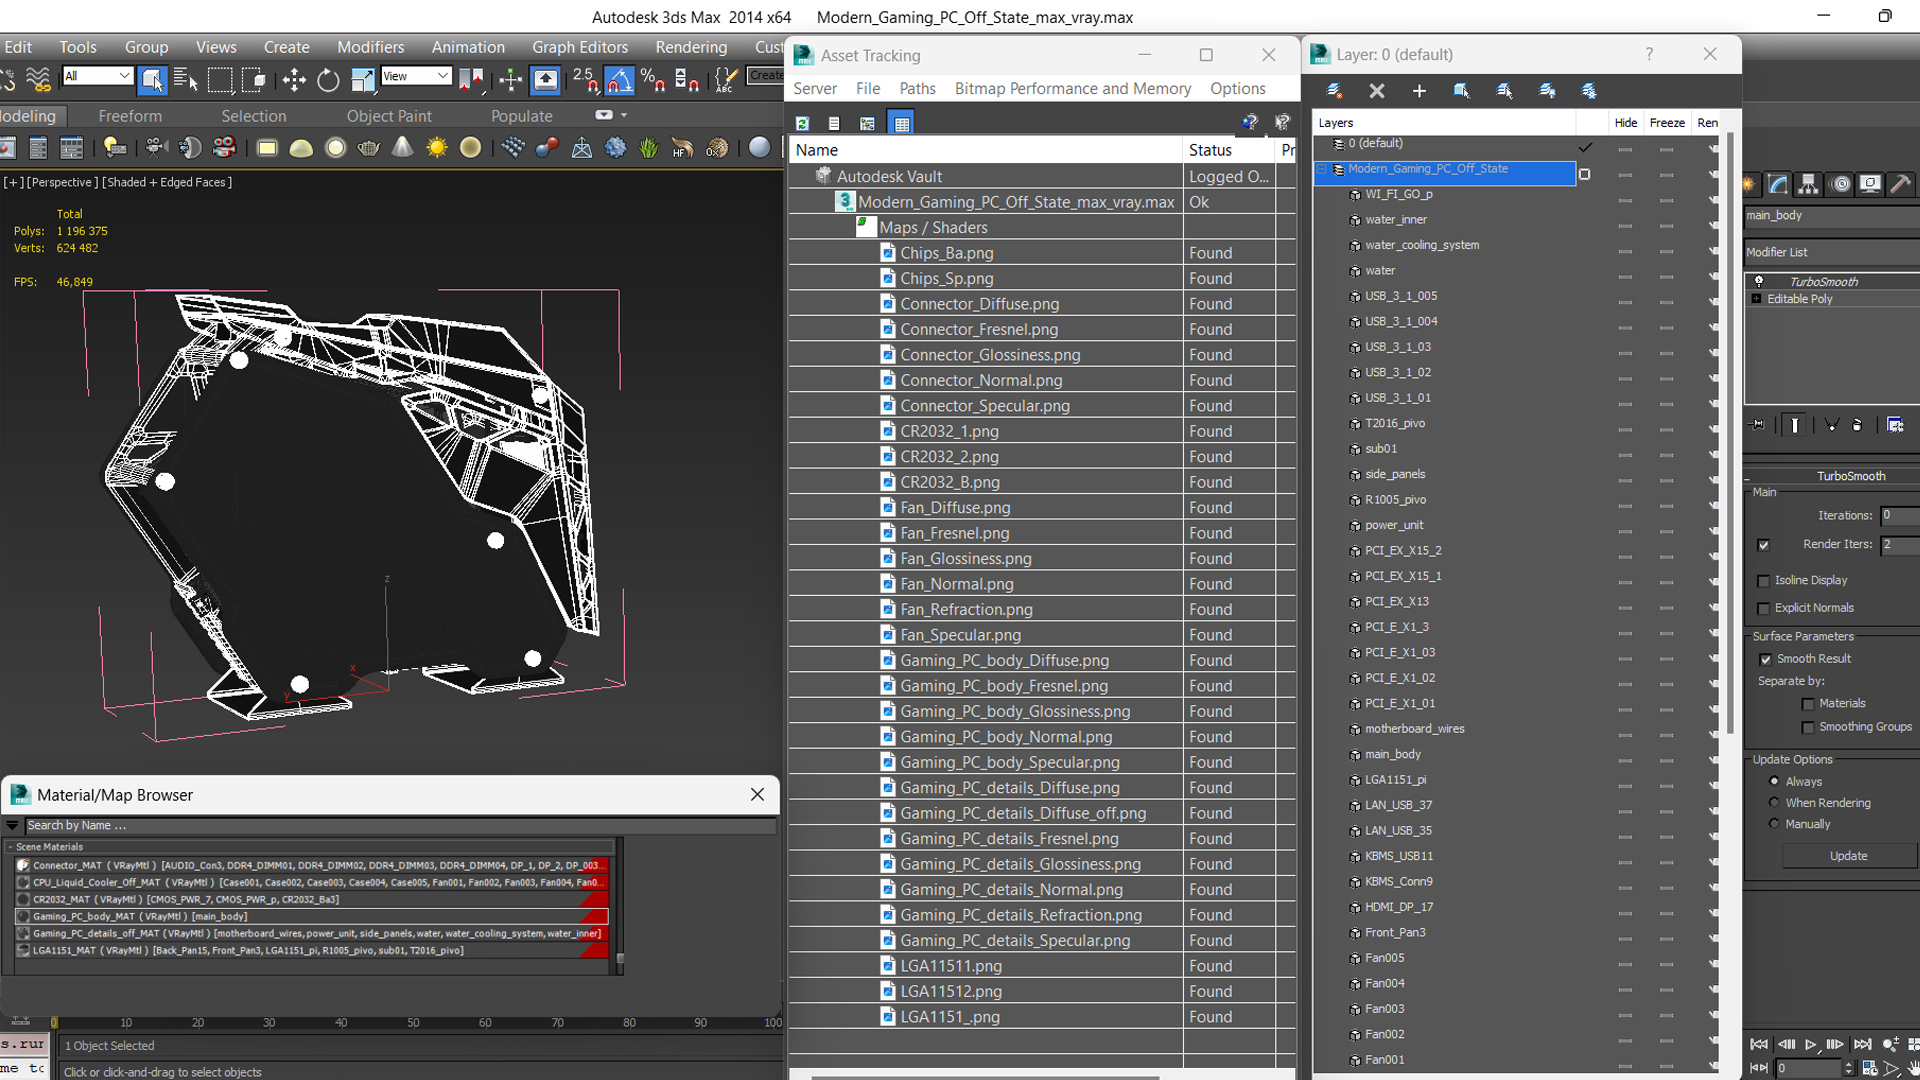Click the Update button in TurboSmooth

[x=1848, y=856]
